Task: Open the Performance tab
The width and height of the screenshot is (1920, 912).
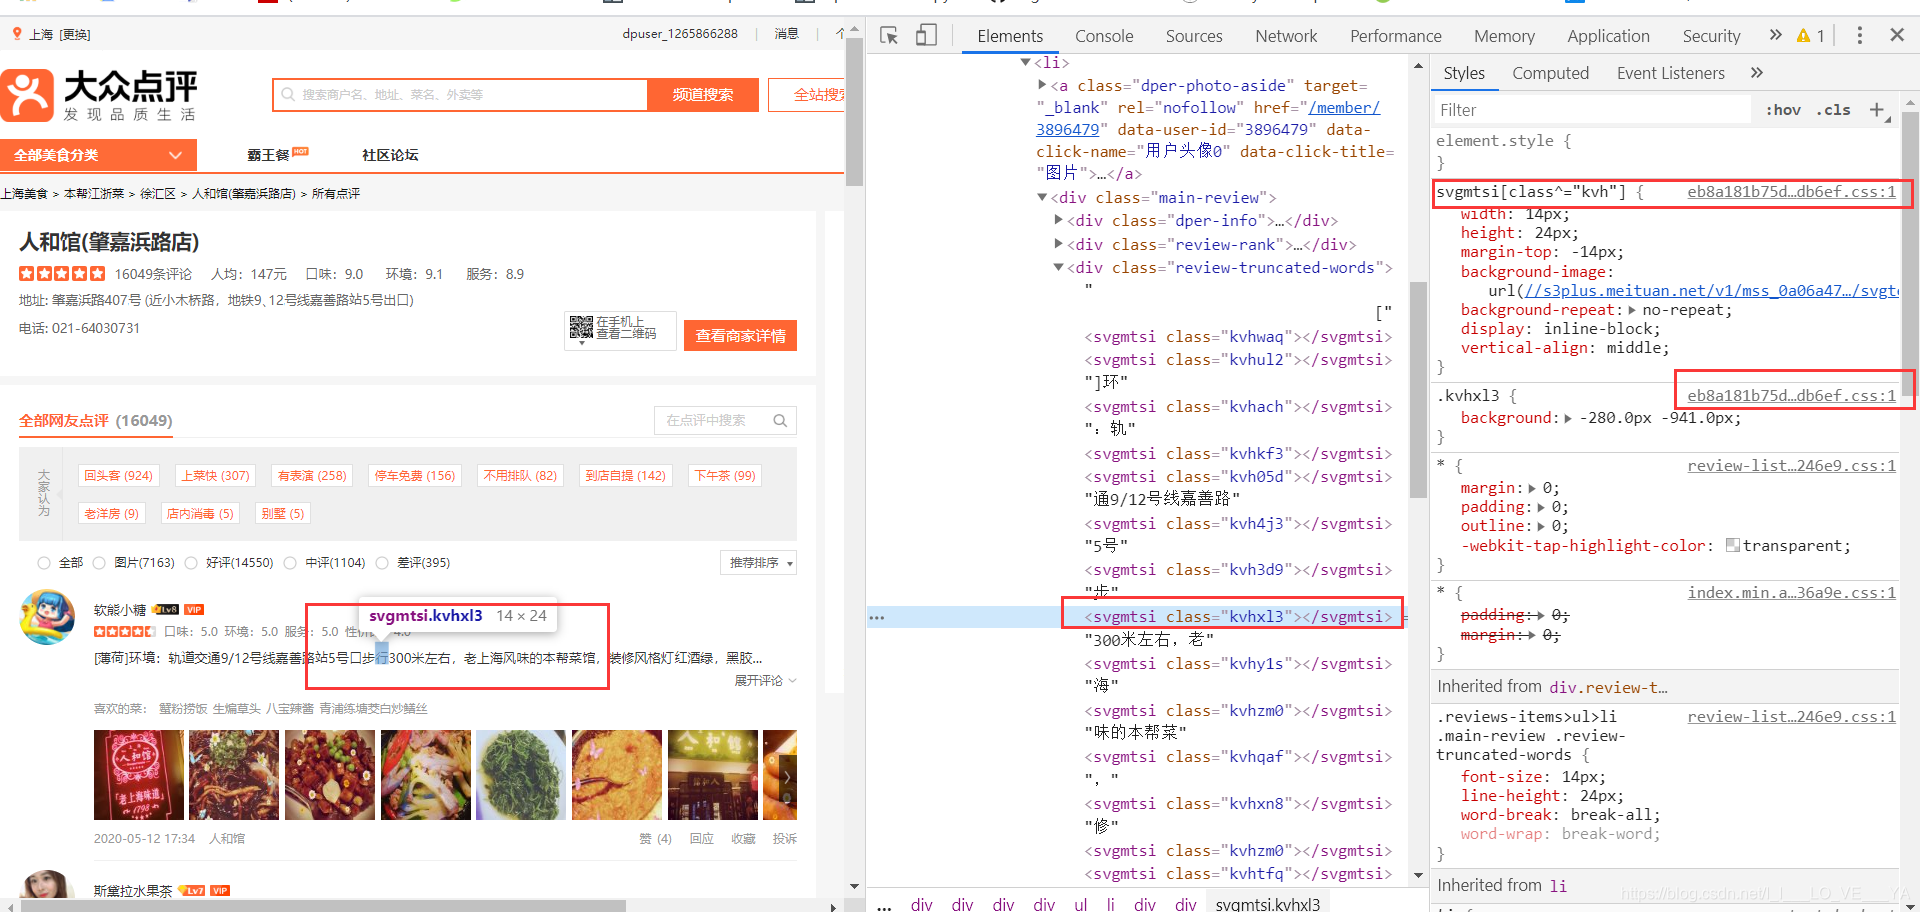Action: [1396, 36]
